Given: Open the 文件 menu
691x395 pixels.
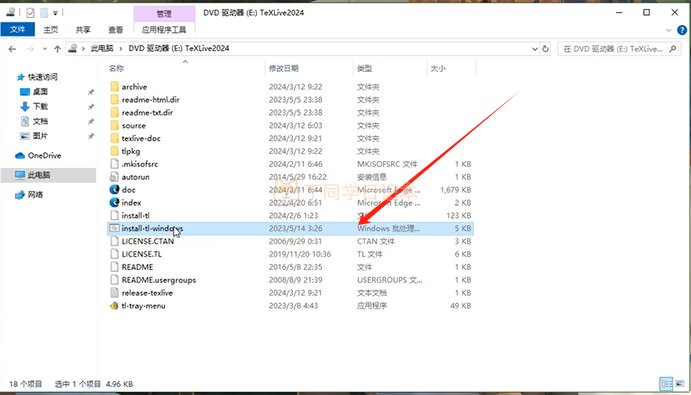Looking at the screenshot, I should coord(18,30).
